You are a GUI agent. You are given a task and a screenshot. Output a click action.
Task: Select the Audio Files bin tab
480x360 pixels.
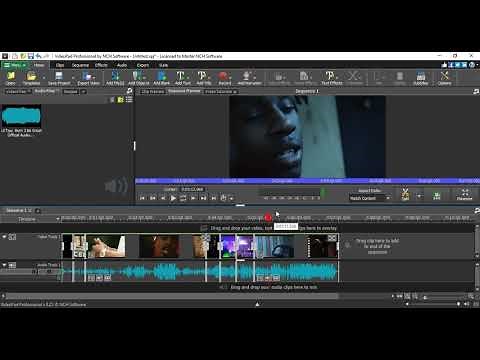46,91
